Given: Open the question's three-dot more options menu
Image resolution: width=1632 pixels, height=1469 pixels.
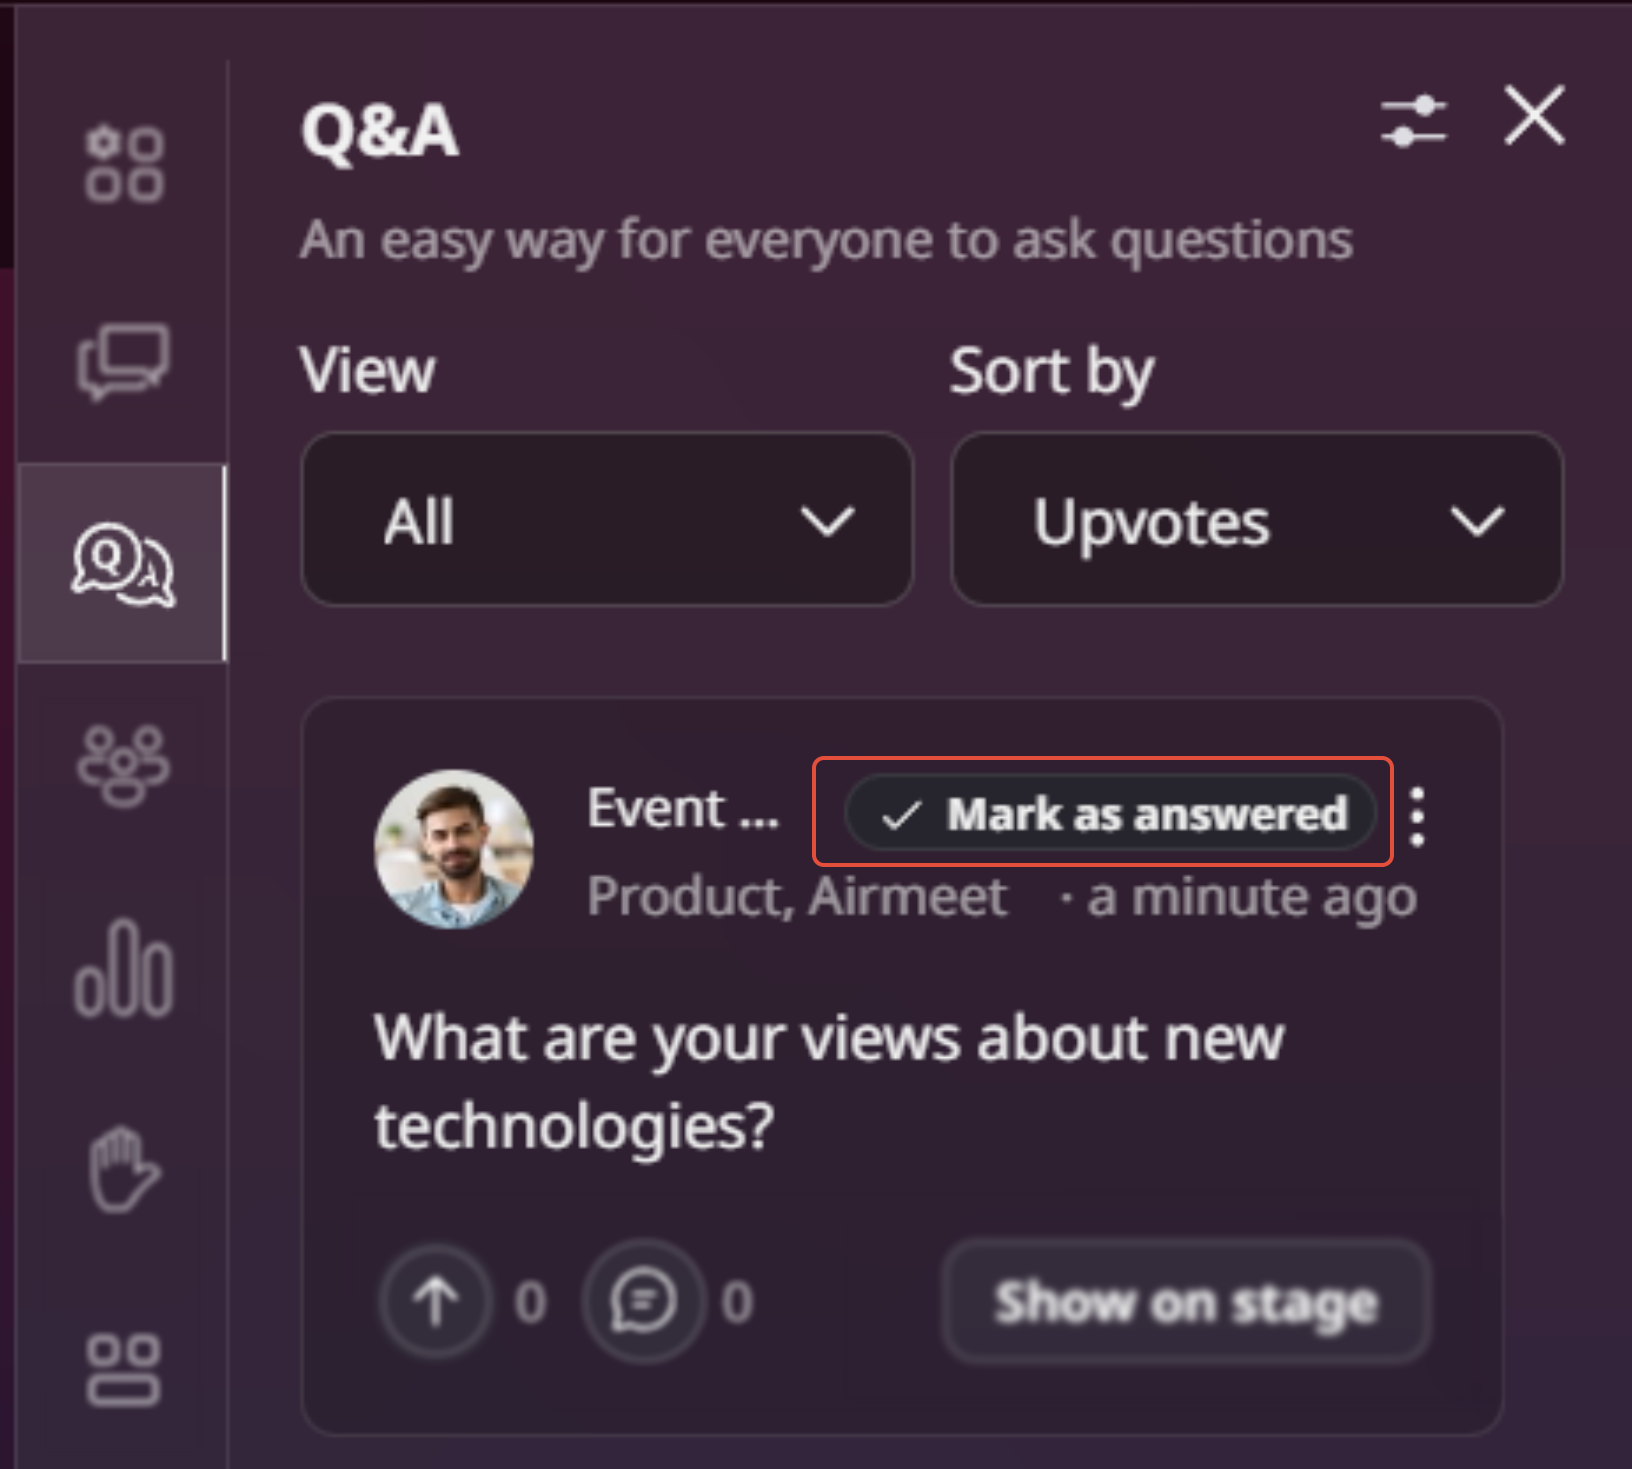Looking at the screenshot, I should pyautogui.click(x=1418, y=816).
